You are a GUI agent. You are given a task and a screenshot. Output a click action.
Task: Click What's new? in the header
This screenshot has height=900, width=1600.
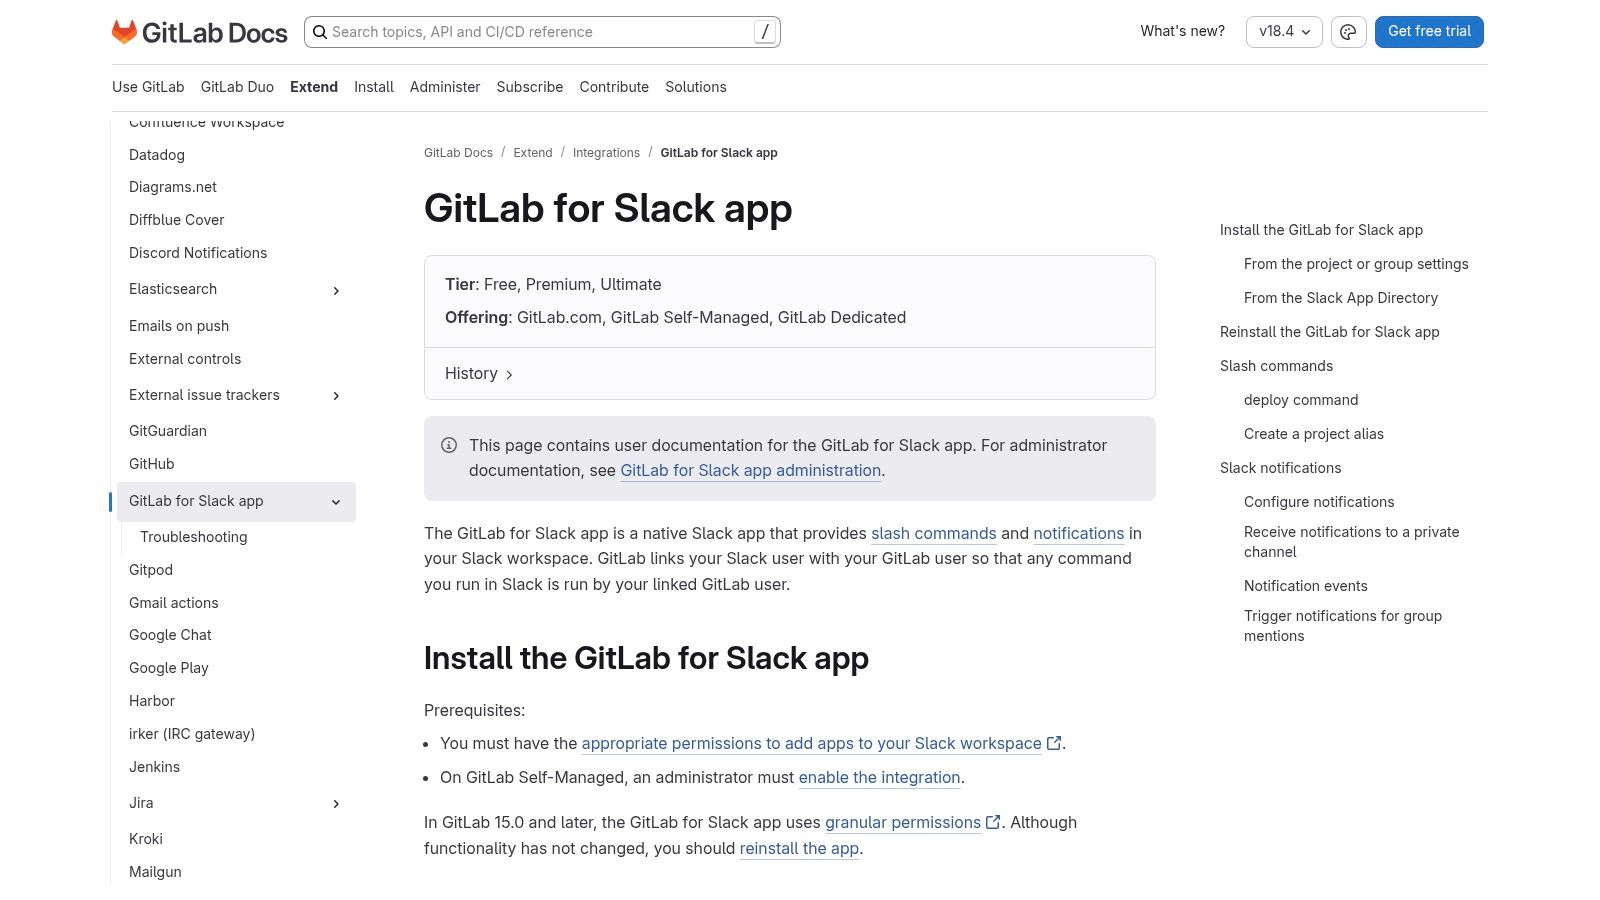click(x=1182, y=31)
